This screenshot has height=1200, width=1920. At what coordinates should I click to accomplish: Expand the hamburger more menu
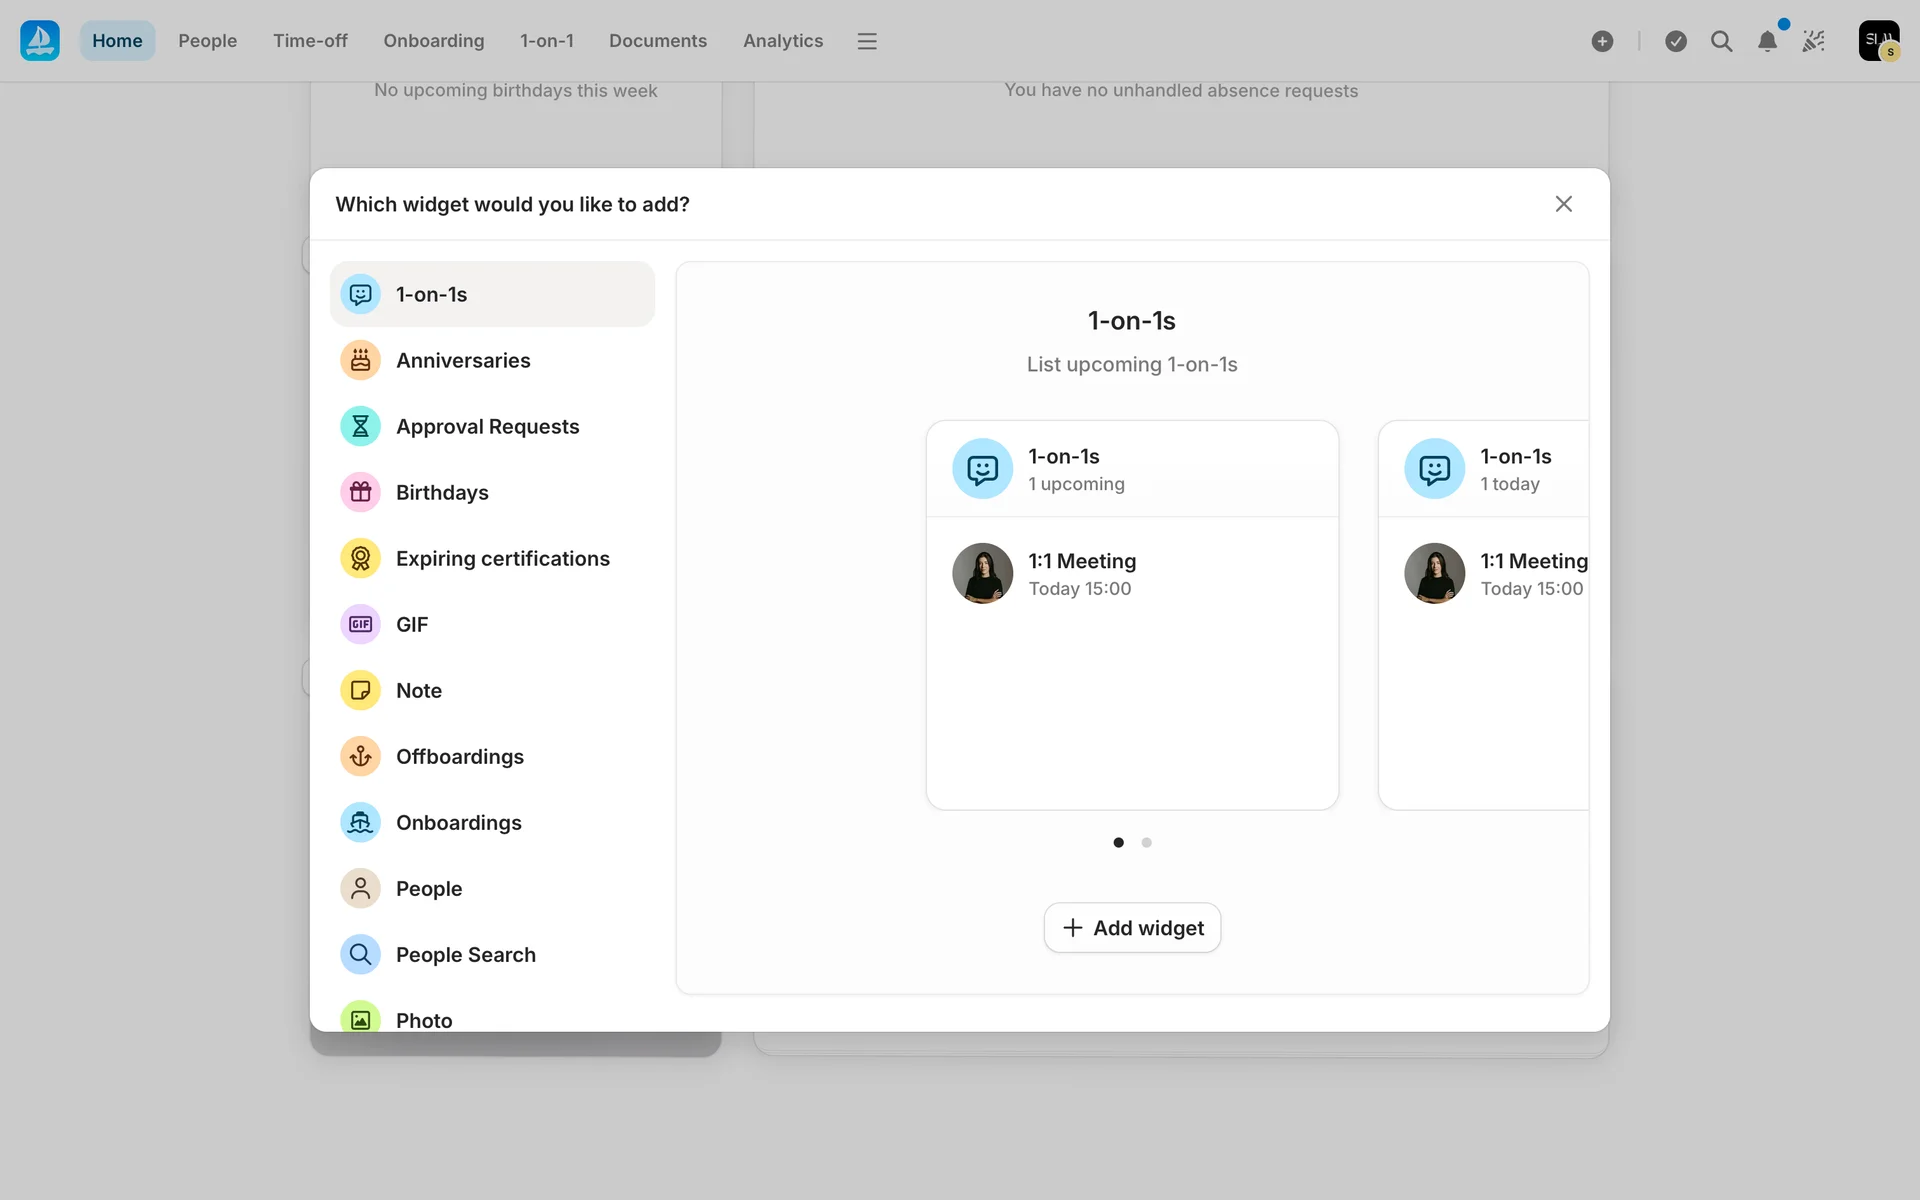867,41
